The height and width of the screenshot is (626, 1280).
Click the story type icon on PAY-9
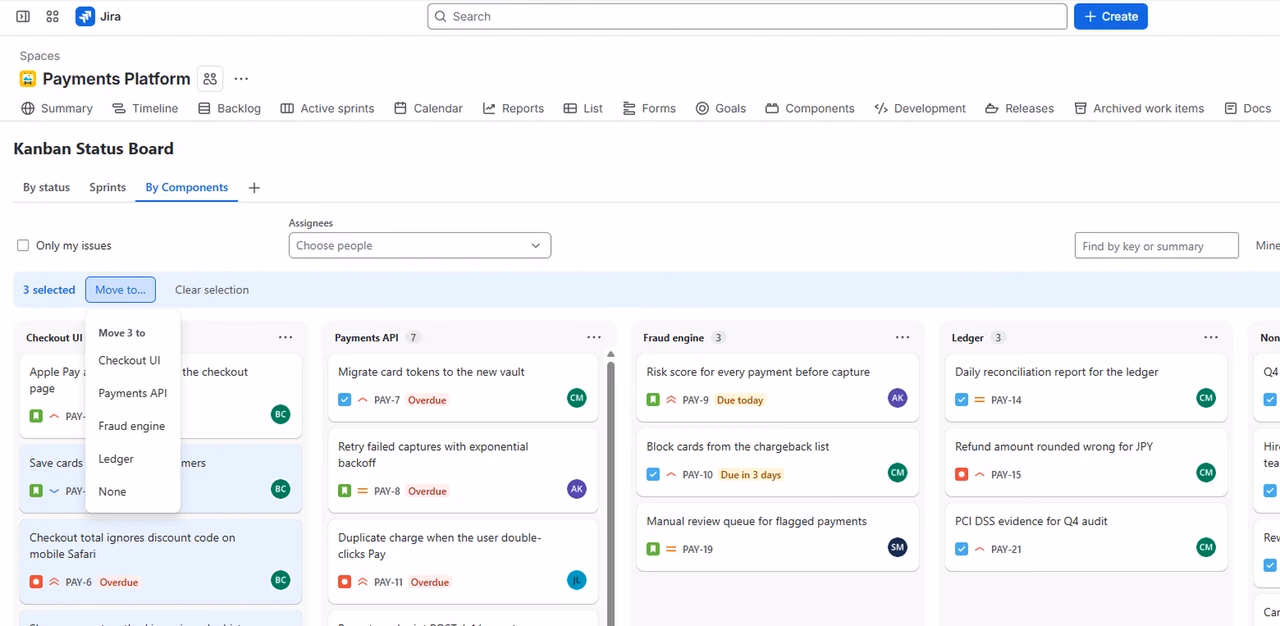pyautogui.click(x=653, y=400)
